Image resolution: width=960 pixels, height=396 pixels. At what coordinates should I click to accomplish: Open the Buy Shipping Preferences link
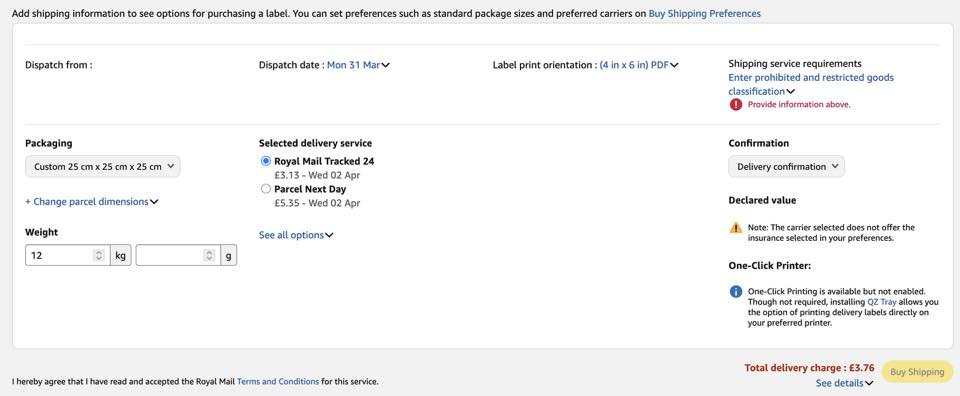click(705, 13)
